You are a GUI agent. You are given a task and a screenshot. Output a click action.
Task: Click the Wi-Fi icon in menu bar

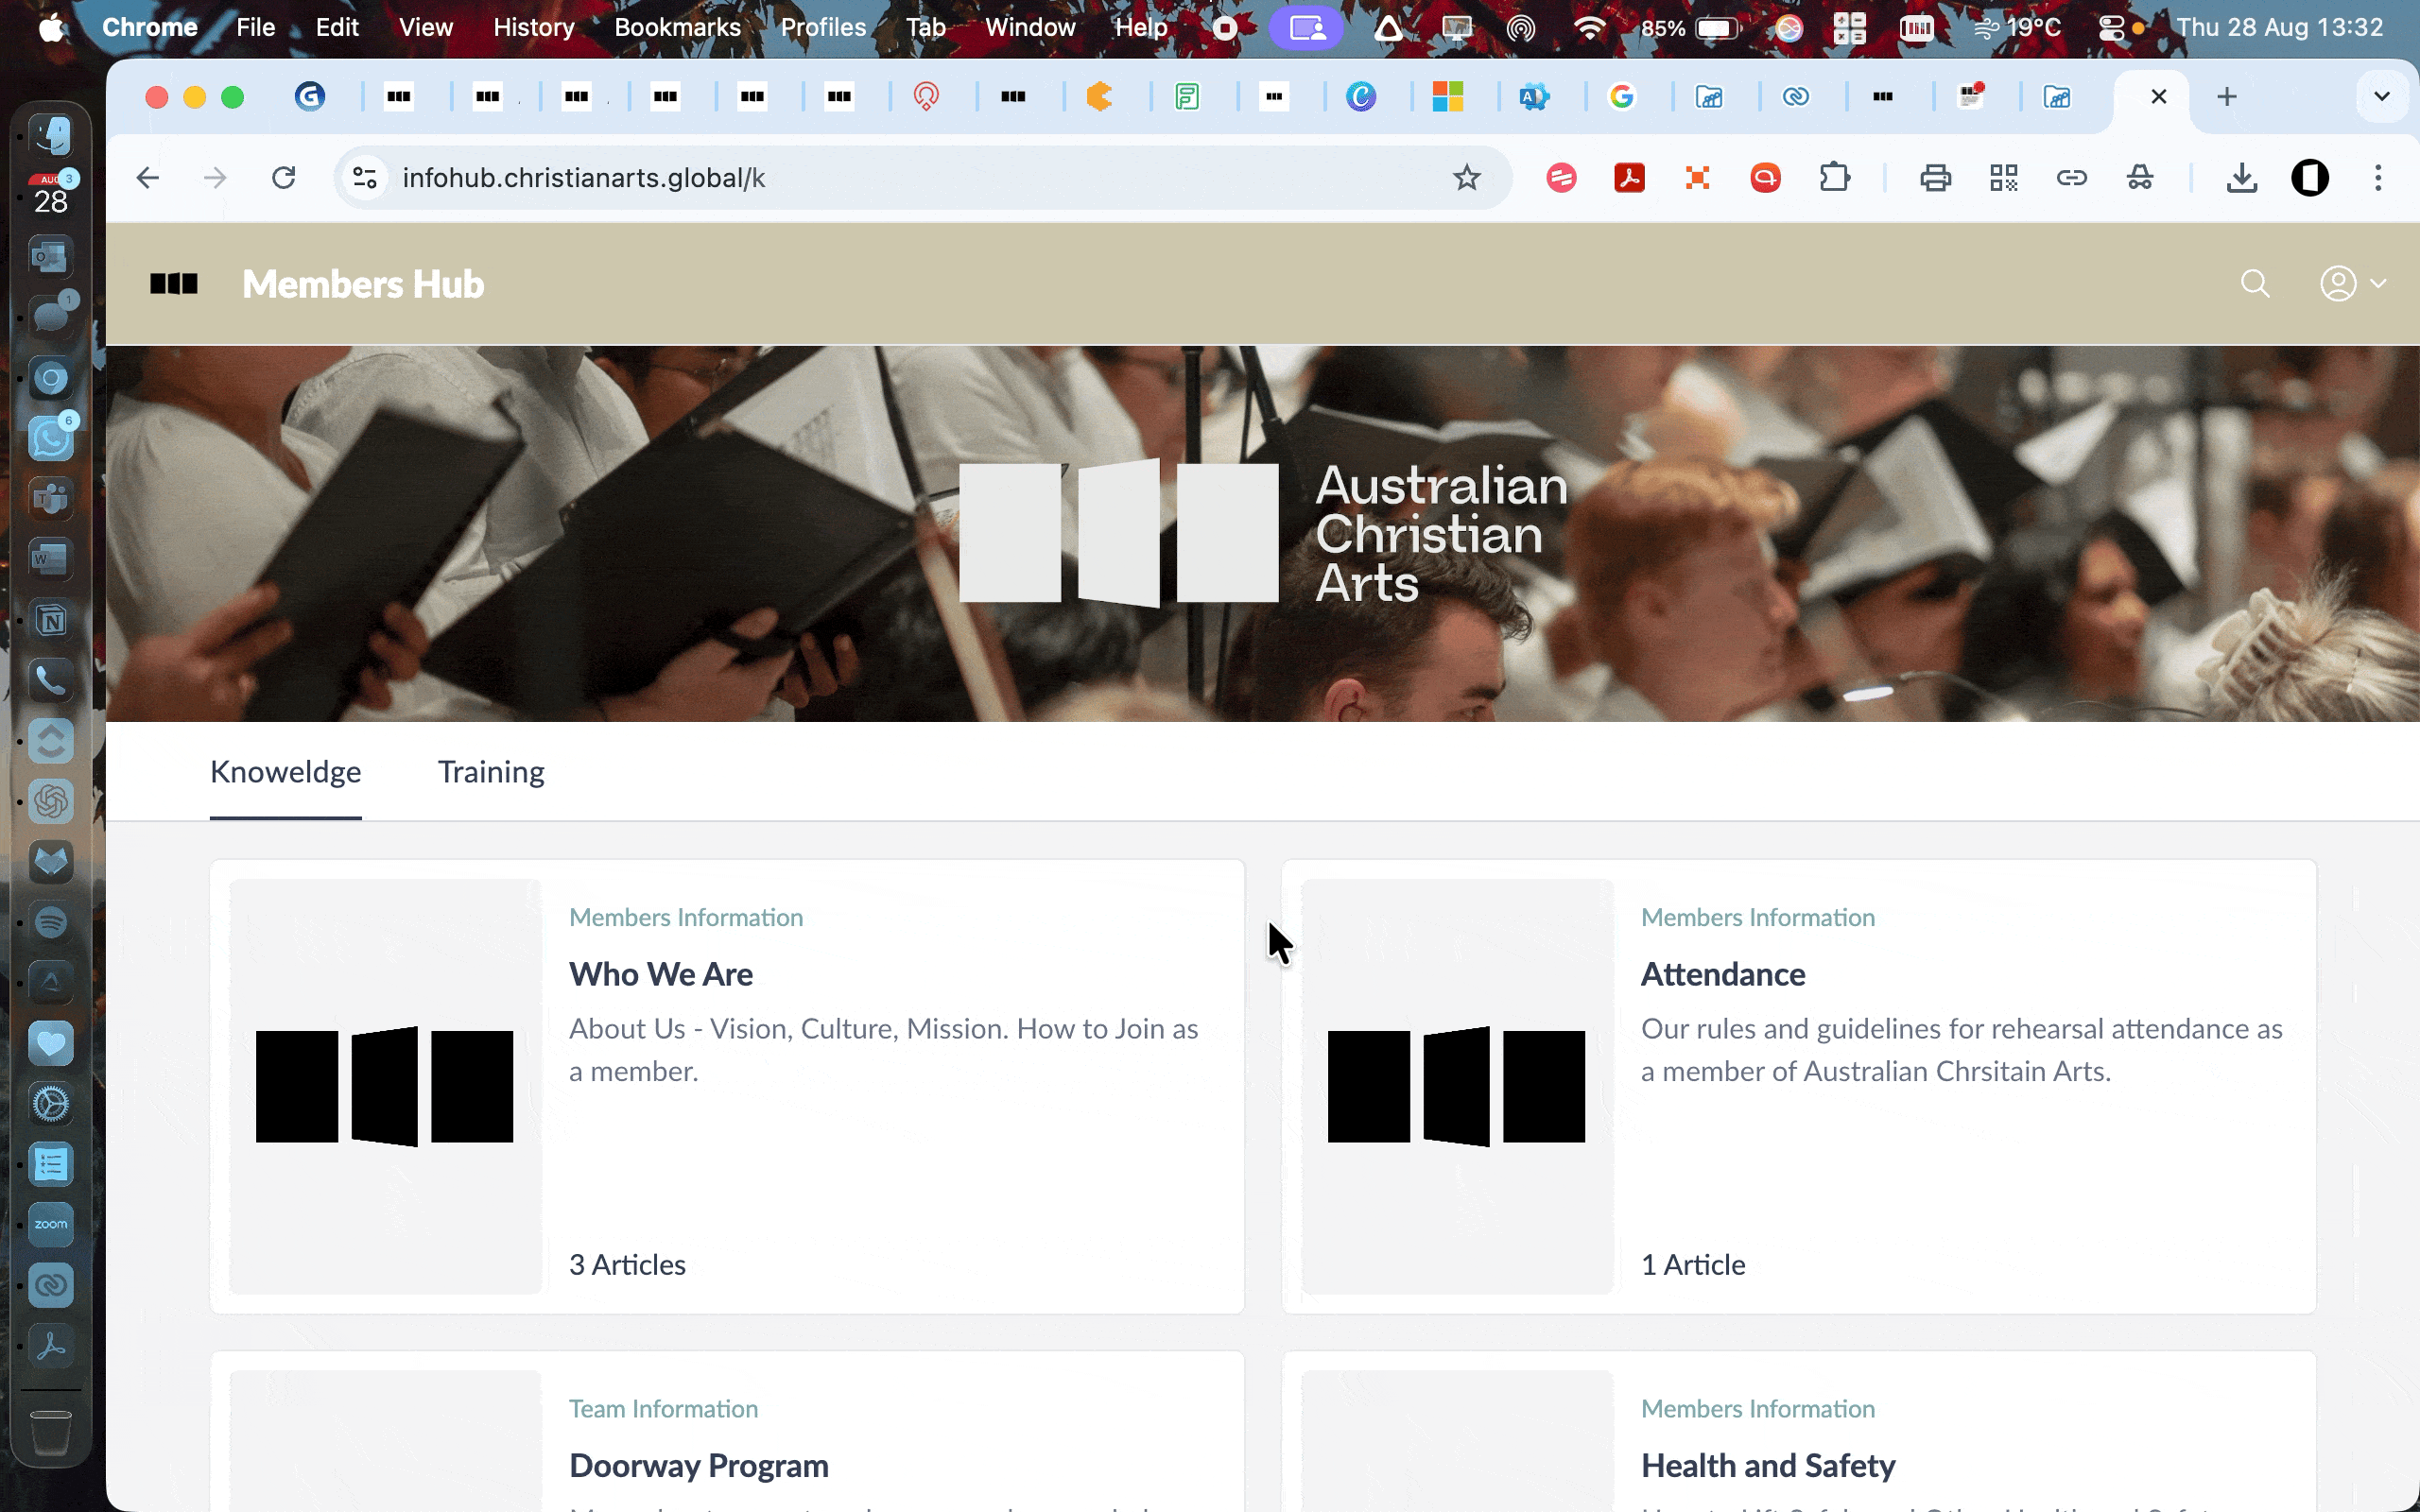1588,28
